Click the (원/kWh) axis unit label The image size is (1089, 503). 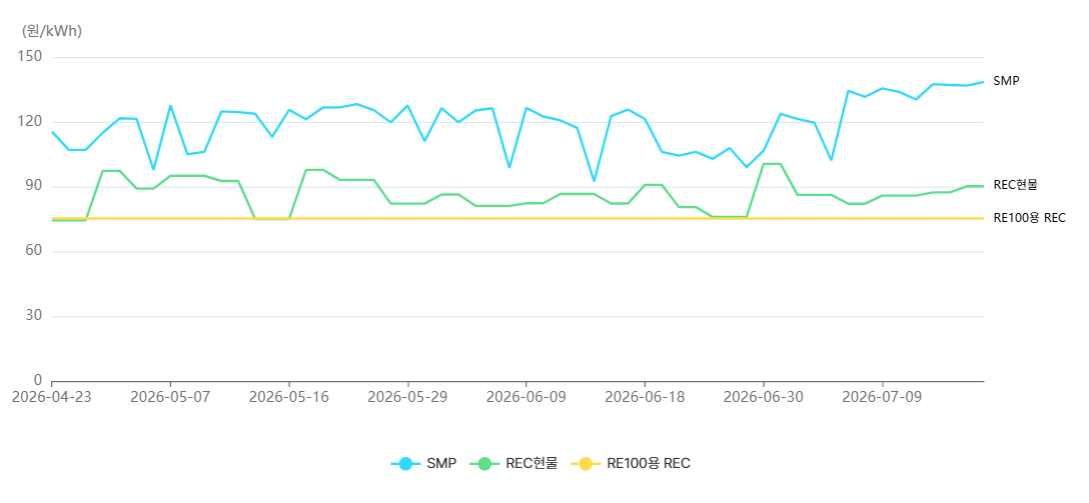coord(52,31)
